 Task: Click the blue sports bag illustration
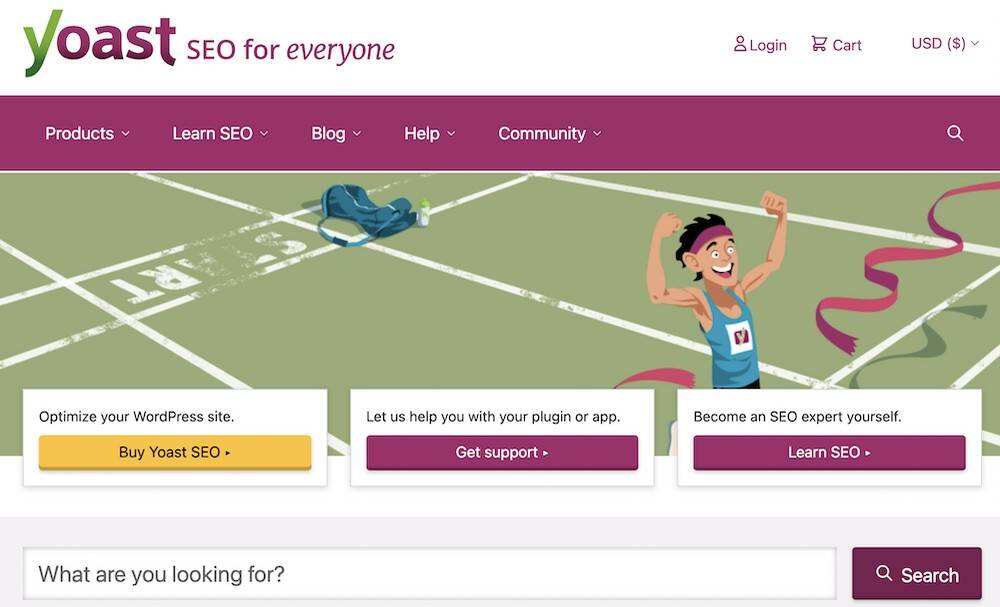click(x=365, y=212)
